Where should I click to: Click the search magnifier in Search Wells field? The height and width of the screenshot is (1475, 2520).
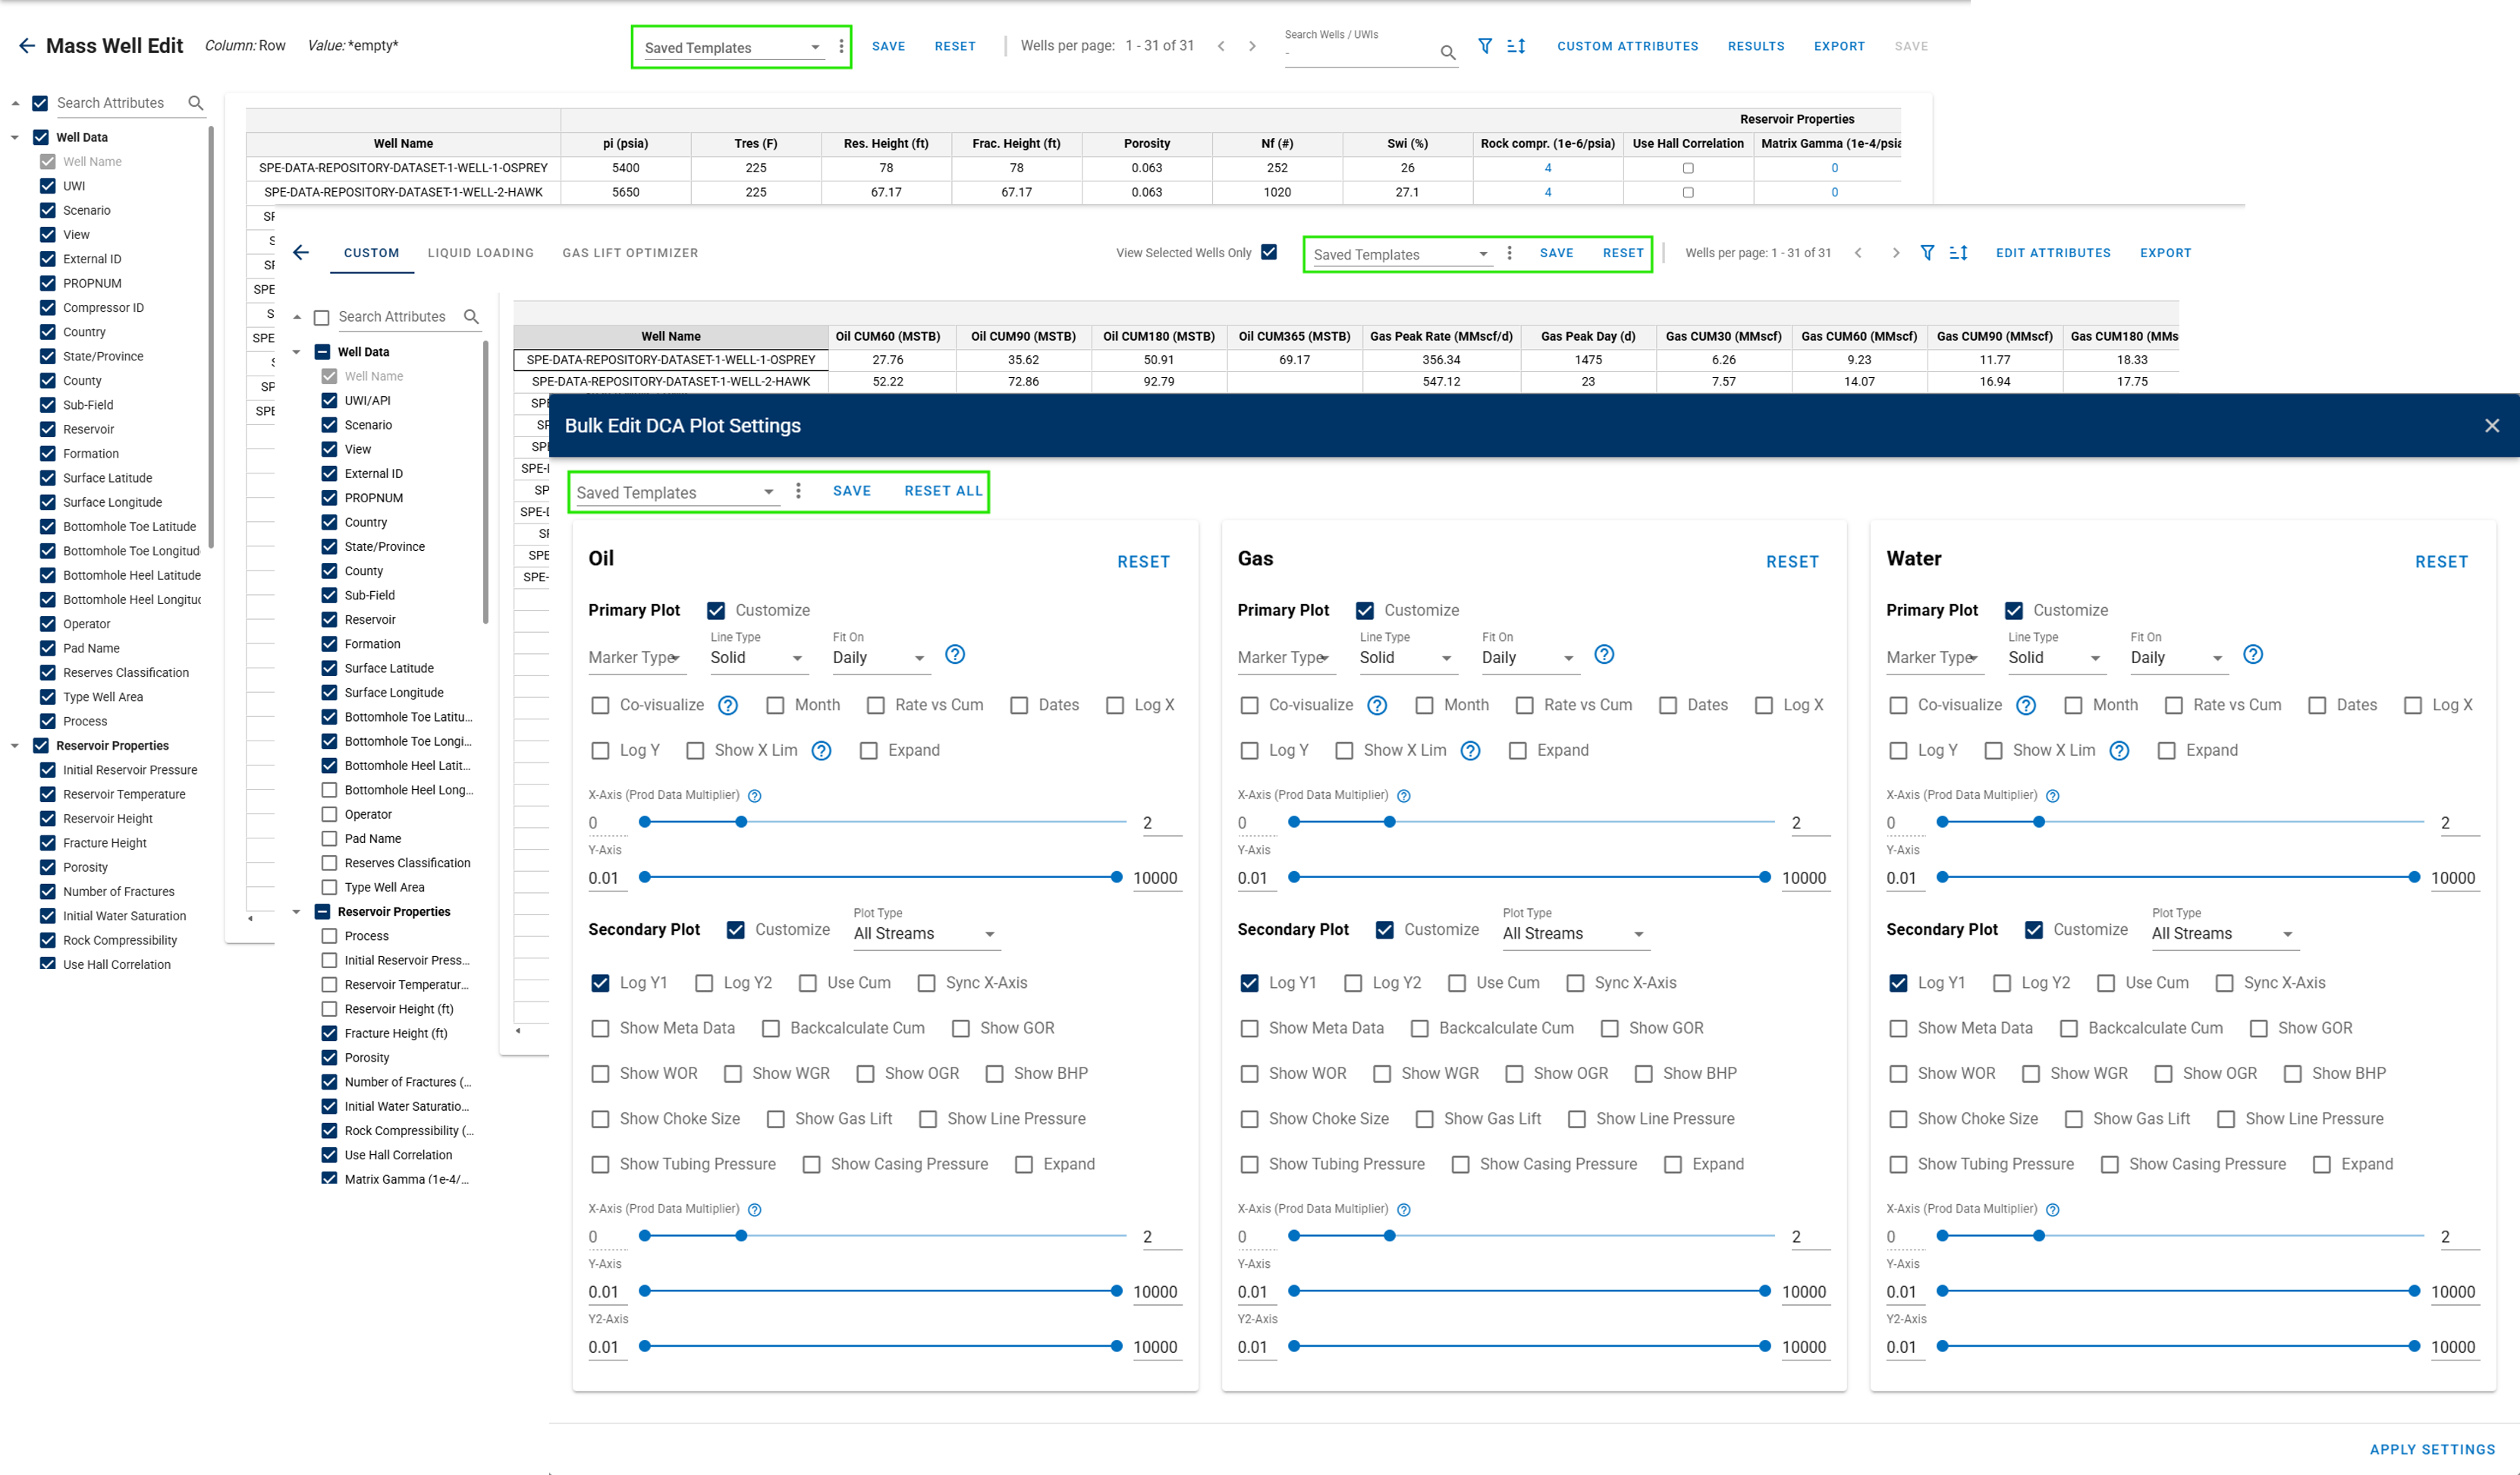(x=1447, y=52)
